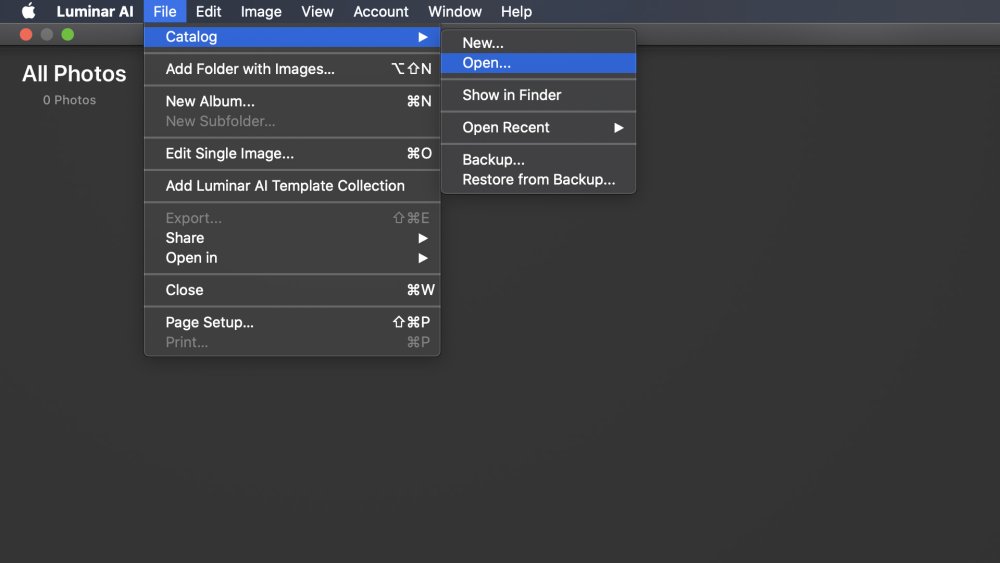This screenshot has width=1000, height=563.
Task: Select Page Setup... menu item
Action: coord(292,322)
